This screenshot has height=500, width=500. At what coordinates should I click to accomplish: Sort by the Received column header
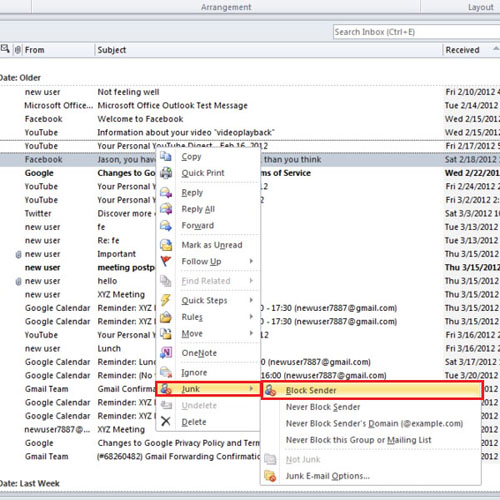click(471, 50)
